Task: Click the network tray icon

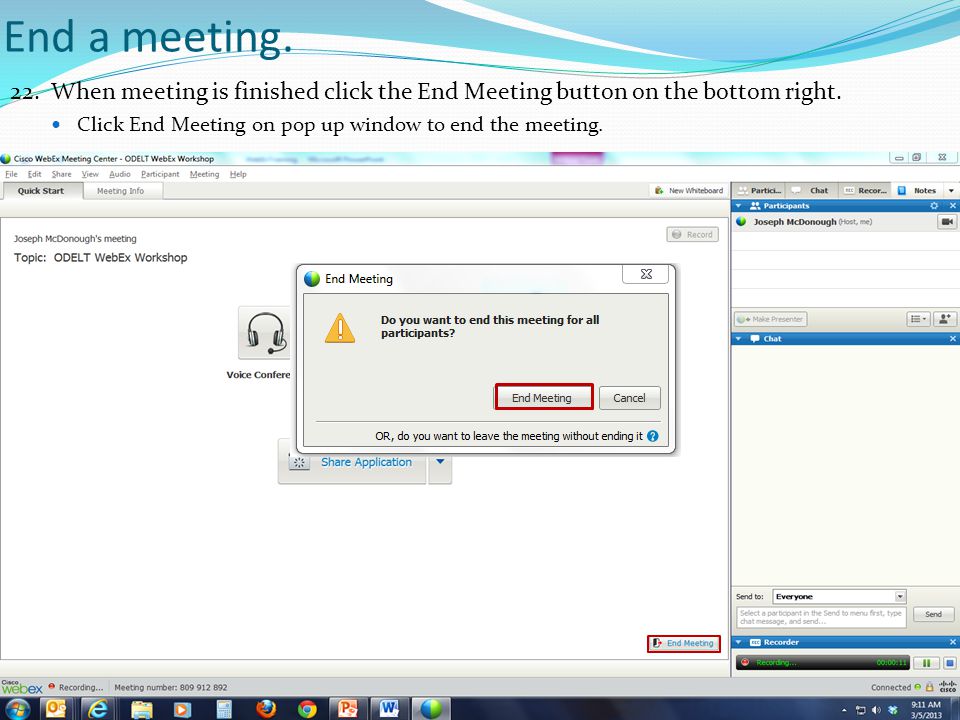Action: [860, 710]
